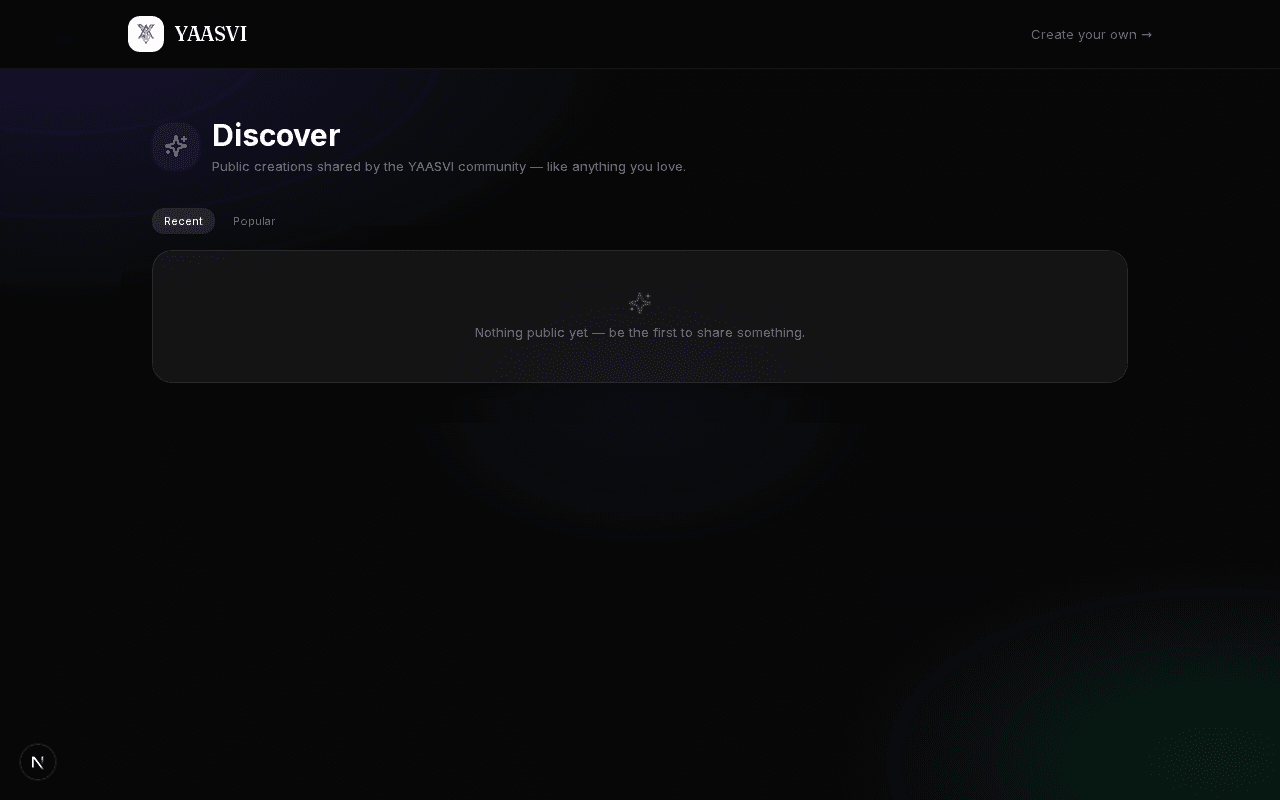Click the sparkle icon beside Discover heading
This screenshot has height=800, width=1280.
(176, 147)
